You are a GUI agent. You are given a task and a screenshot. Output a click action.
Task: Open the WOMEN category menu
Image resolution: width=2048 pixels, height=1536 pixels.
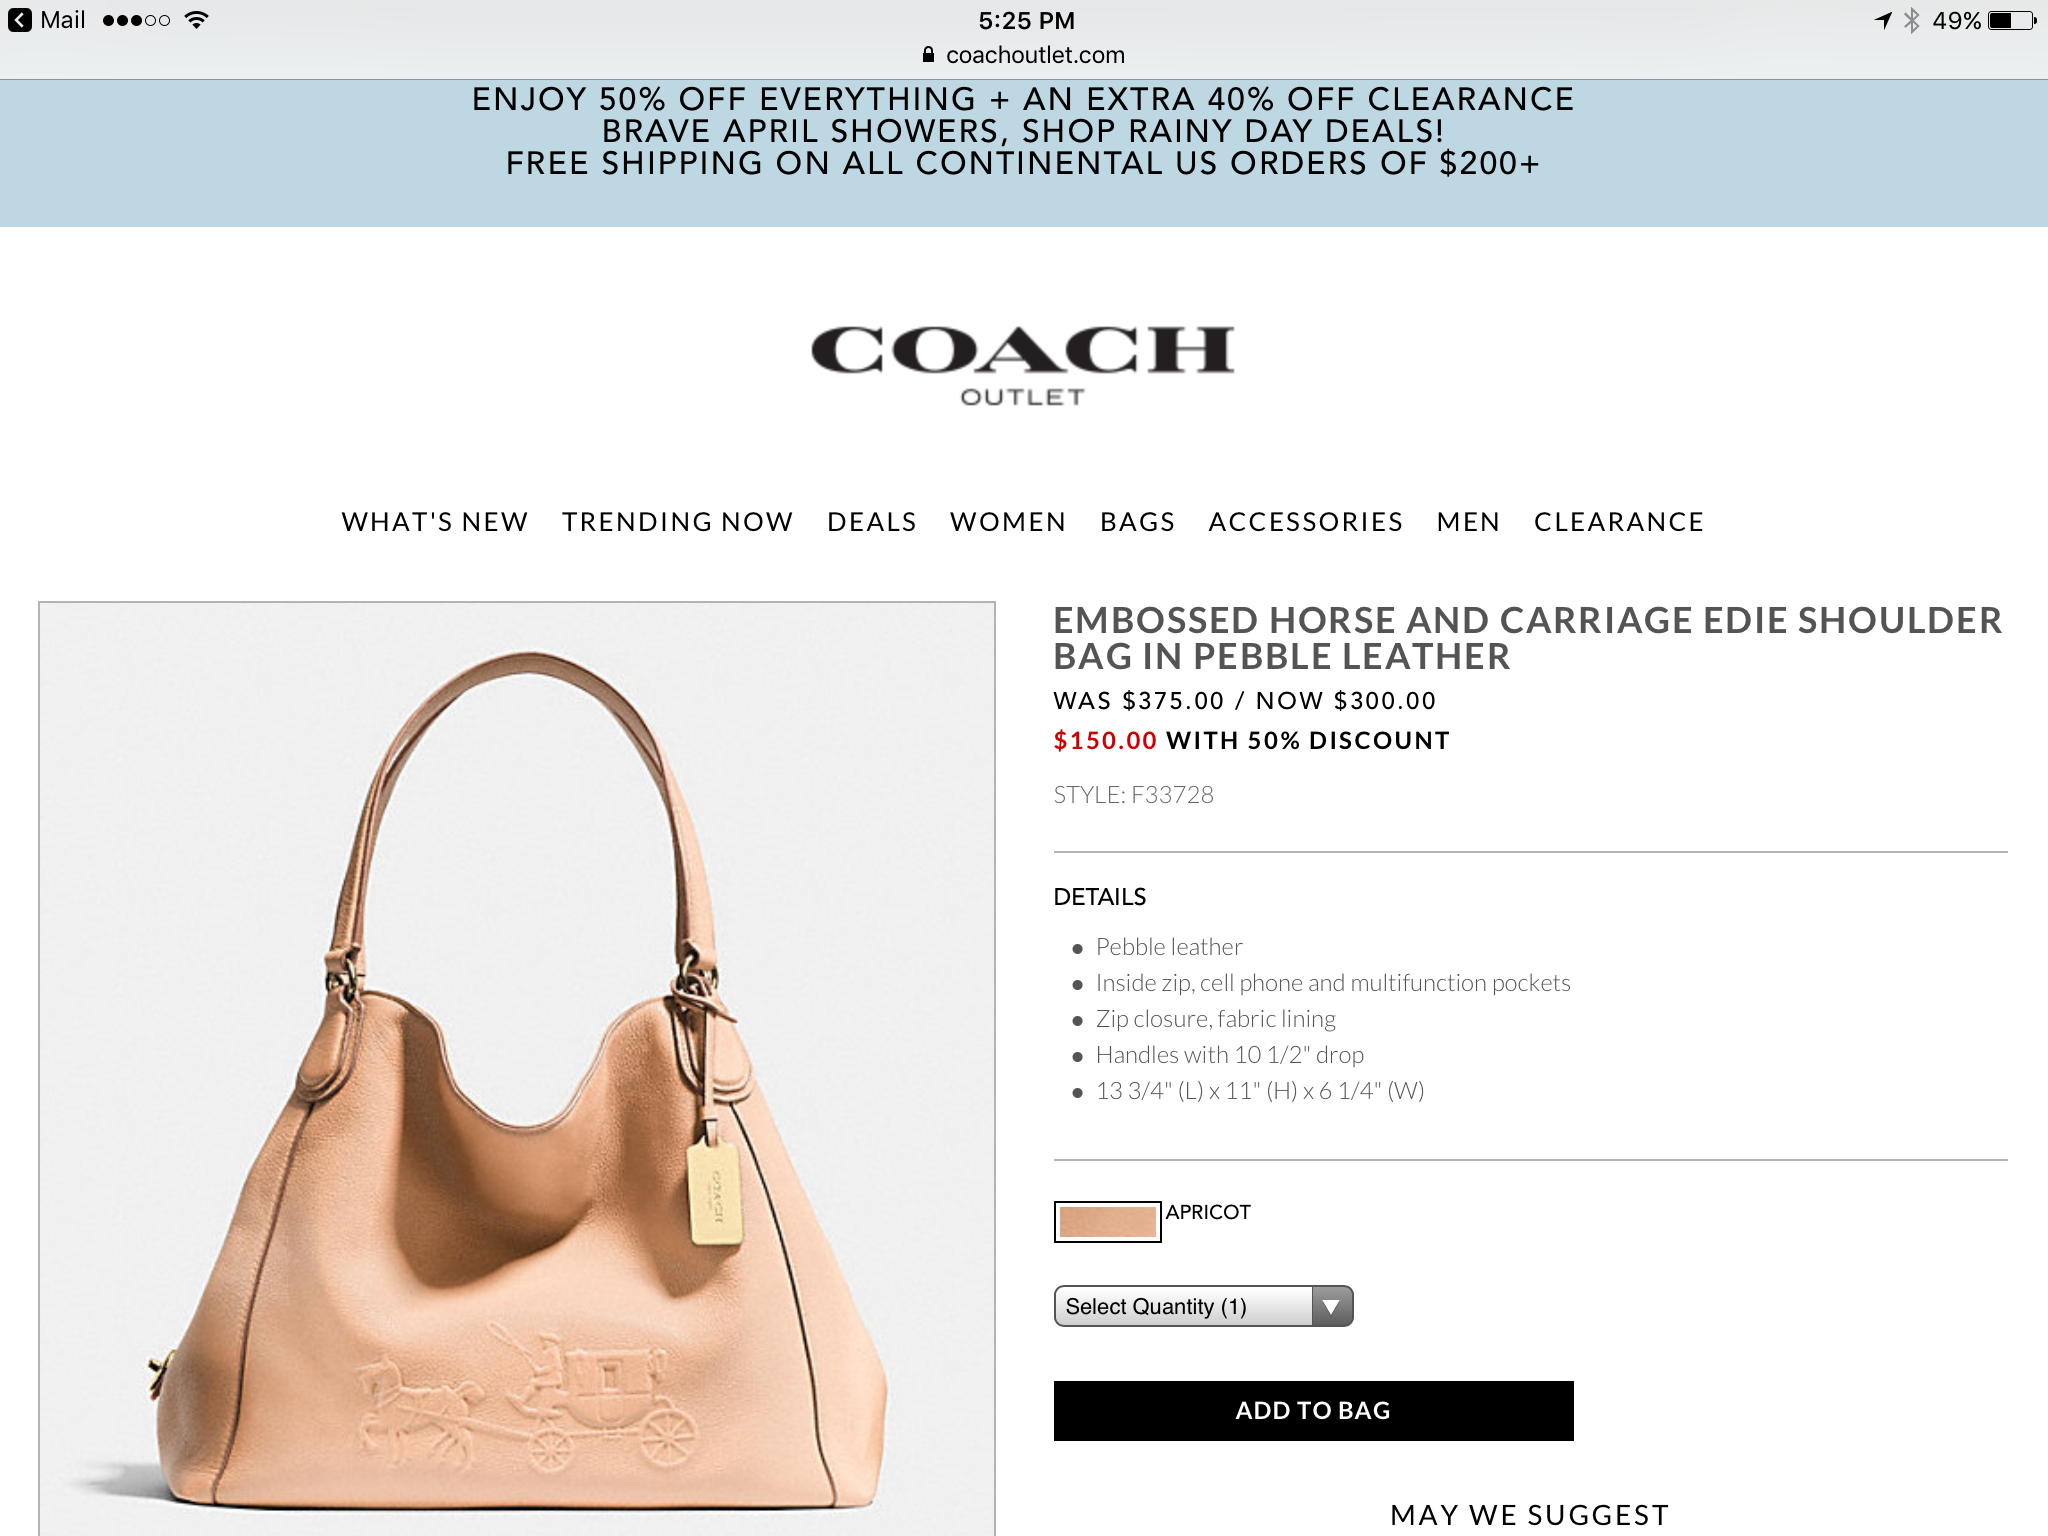[1008, 522]
